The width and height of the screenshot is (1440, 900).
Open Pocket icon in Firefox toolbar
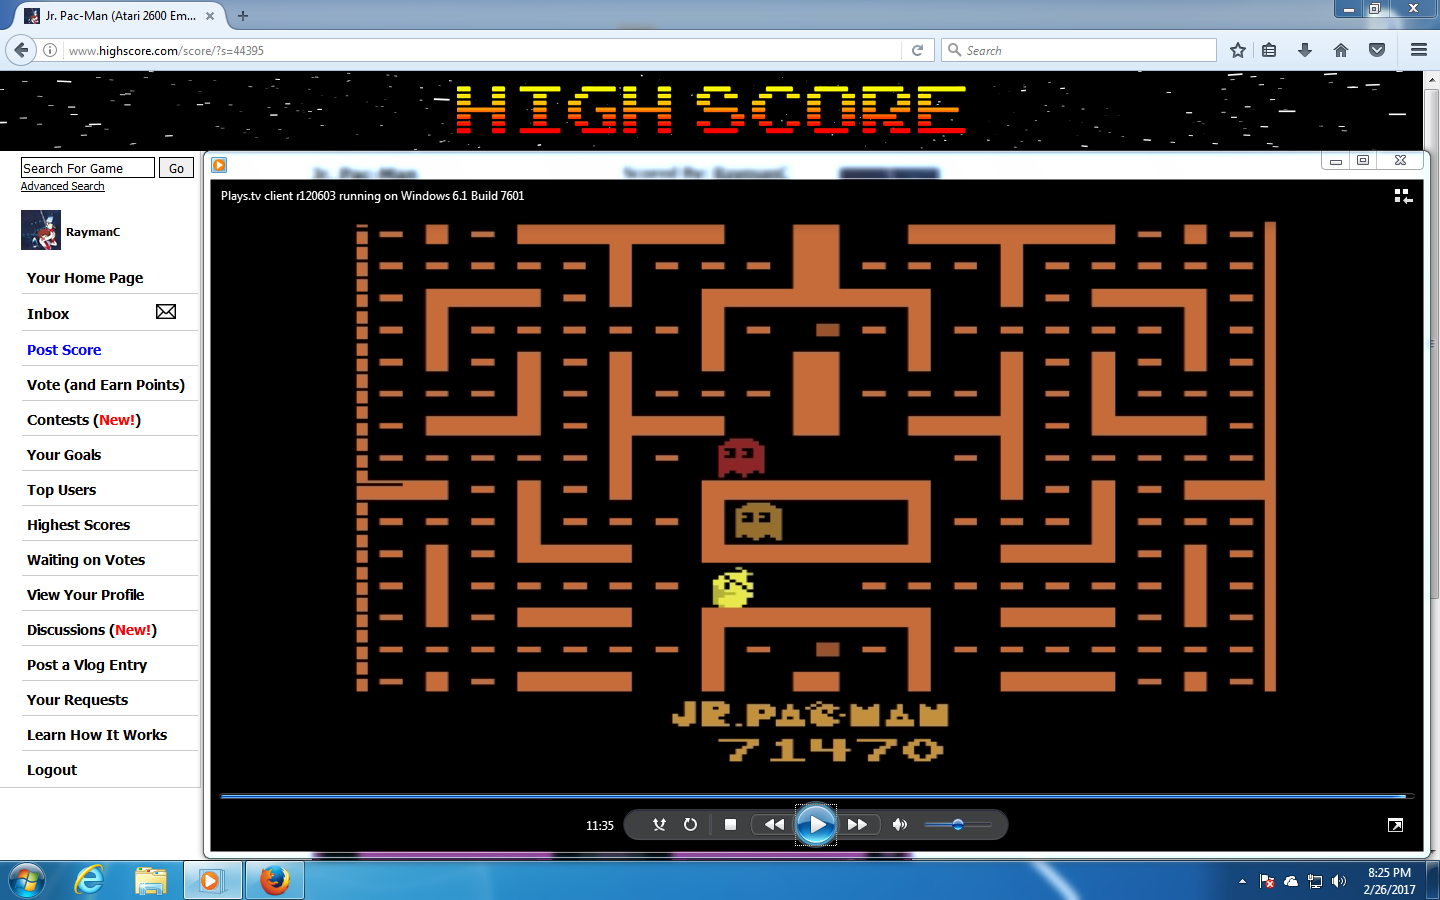tap(1377, 50)
